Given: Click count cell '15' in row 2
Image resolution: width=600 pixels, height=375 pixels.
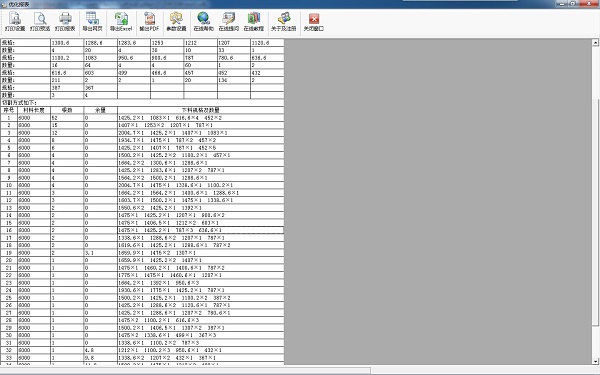Looking at the screenshot, I should pyautogui.click(x=67, y=125).
